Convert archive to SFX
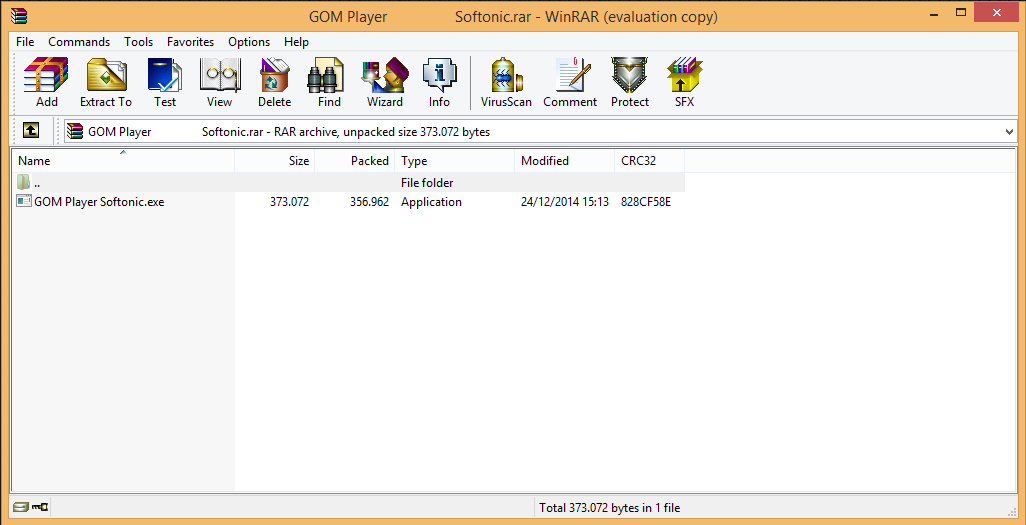 coord(684,82)
